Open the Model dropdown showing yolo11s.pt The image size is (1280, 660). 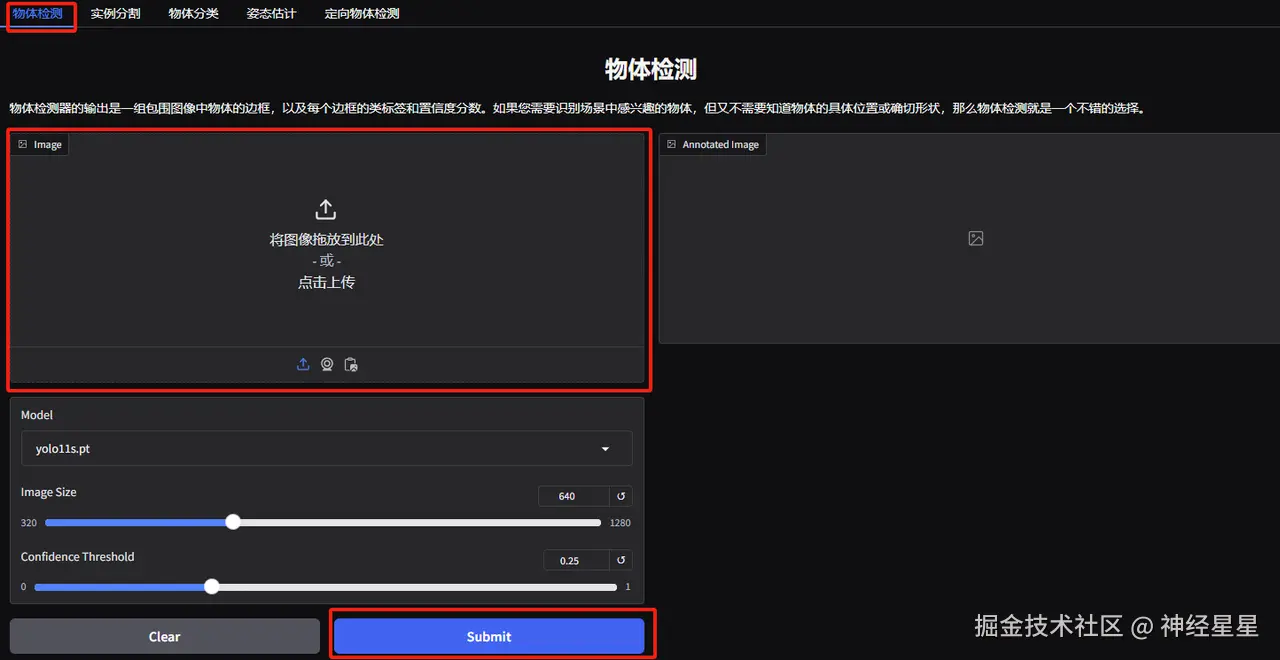click(x=326, y=448)
